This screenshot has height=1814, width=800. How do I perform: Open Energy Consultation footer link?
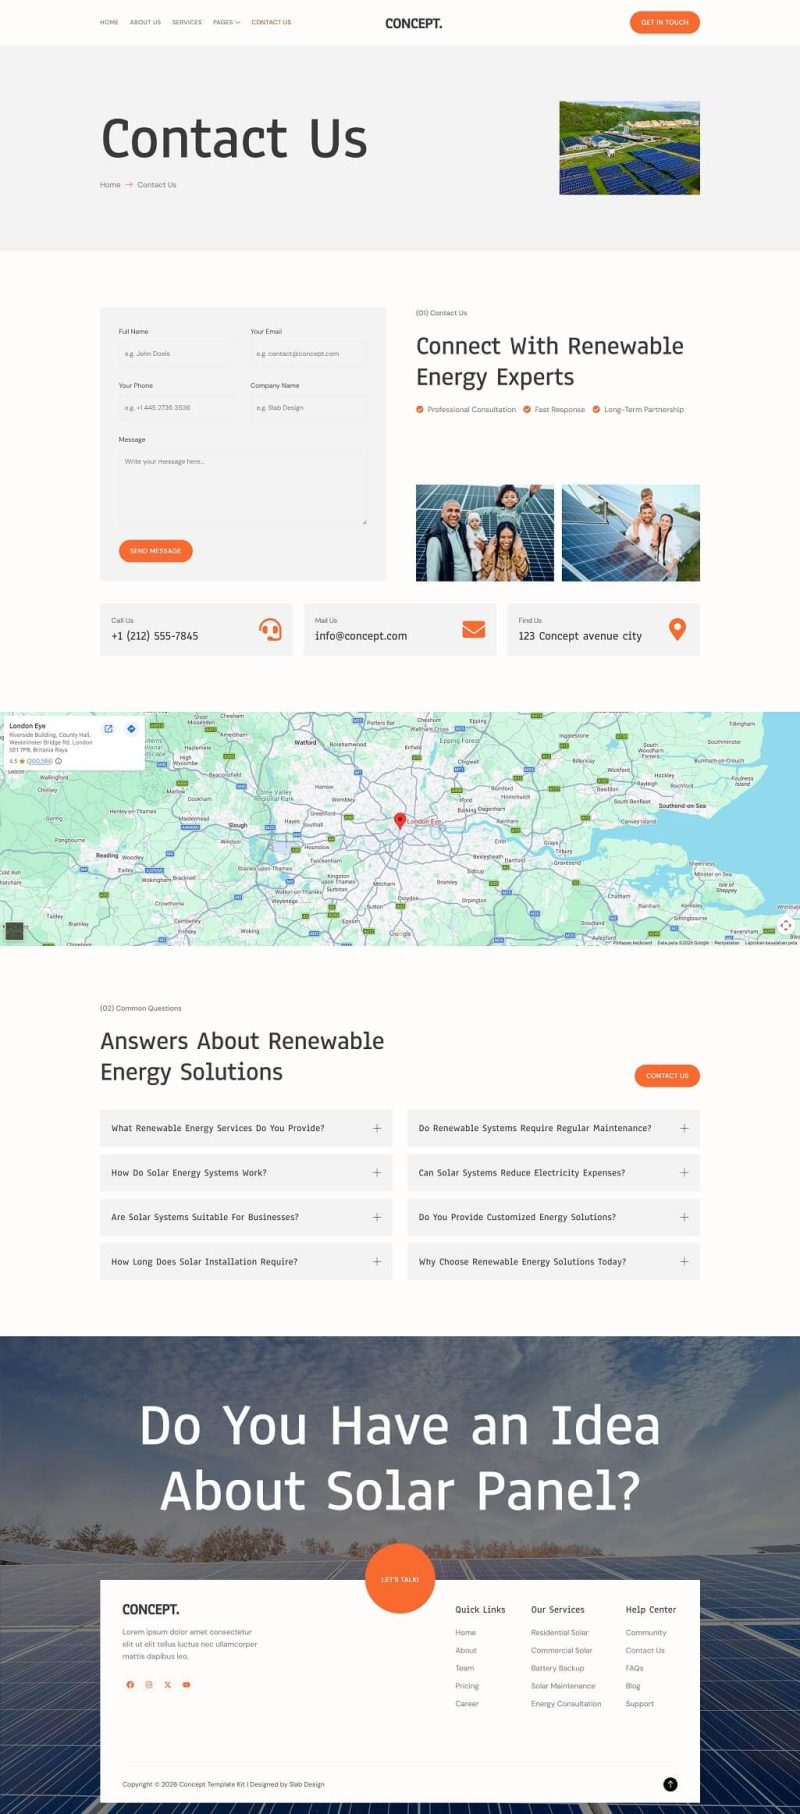(566, 1704)
